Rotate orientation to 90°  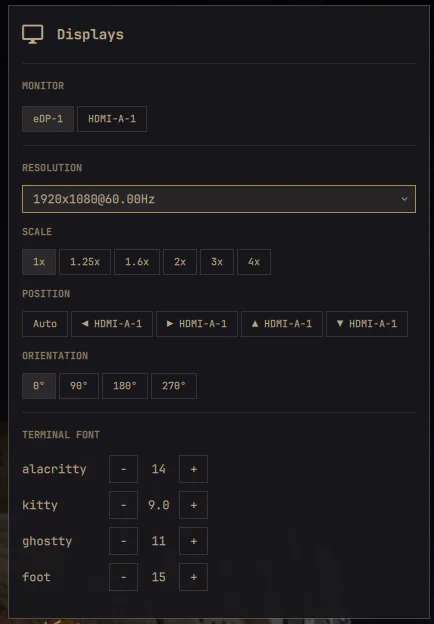(79, 386)
